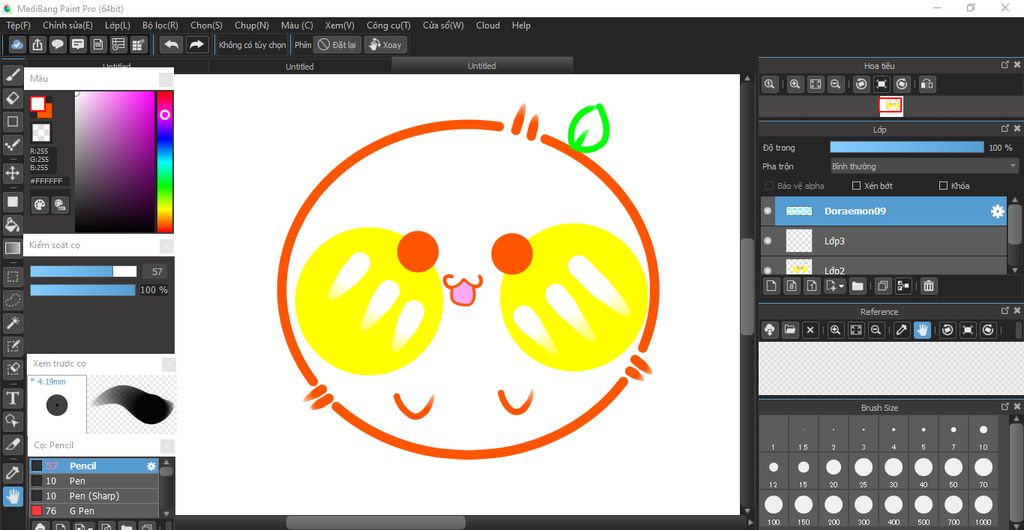
Task: Enable the Khóa checkbox
Action: click(943, 186)
